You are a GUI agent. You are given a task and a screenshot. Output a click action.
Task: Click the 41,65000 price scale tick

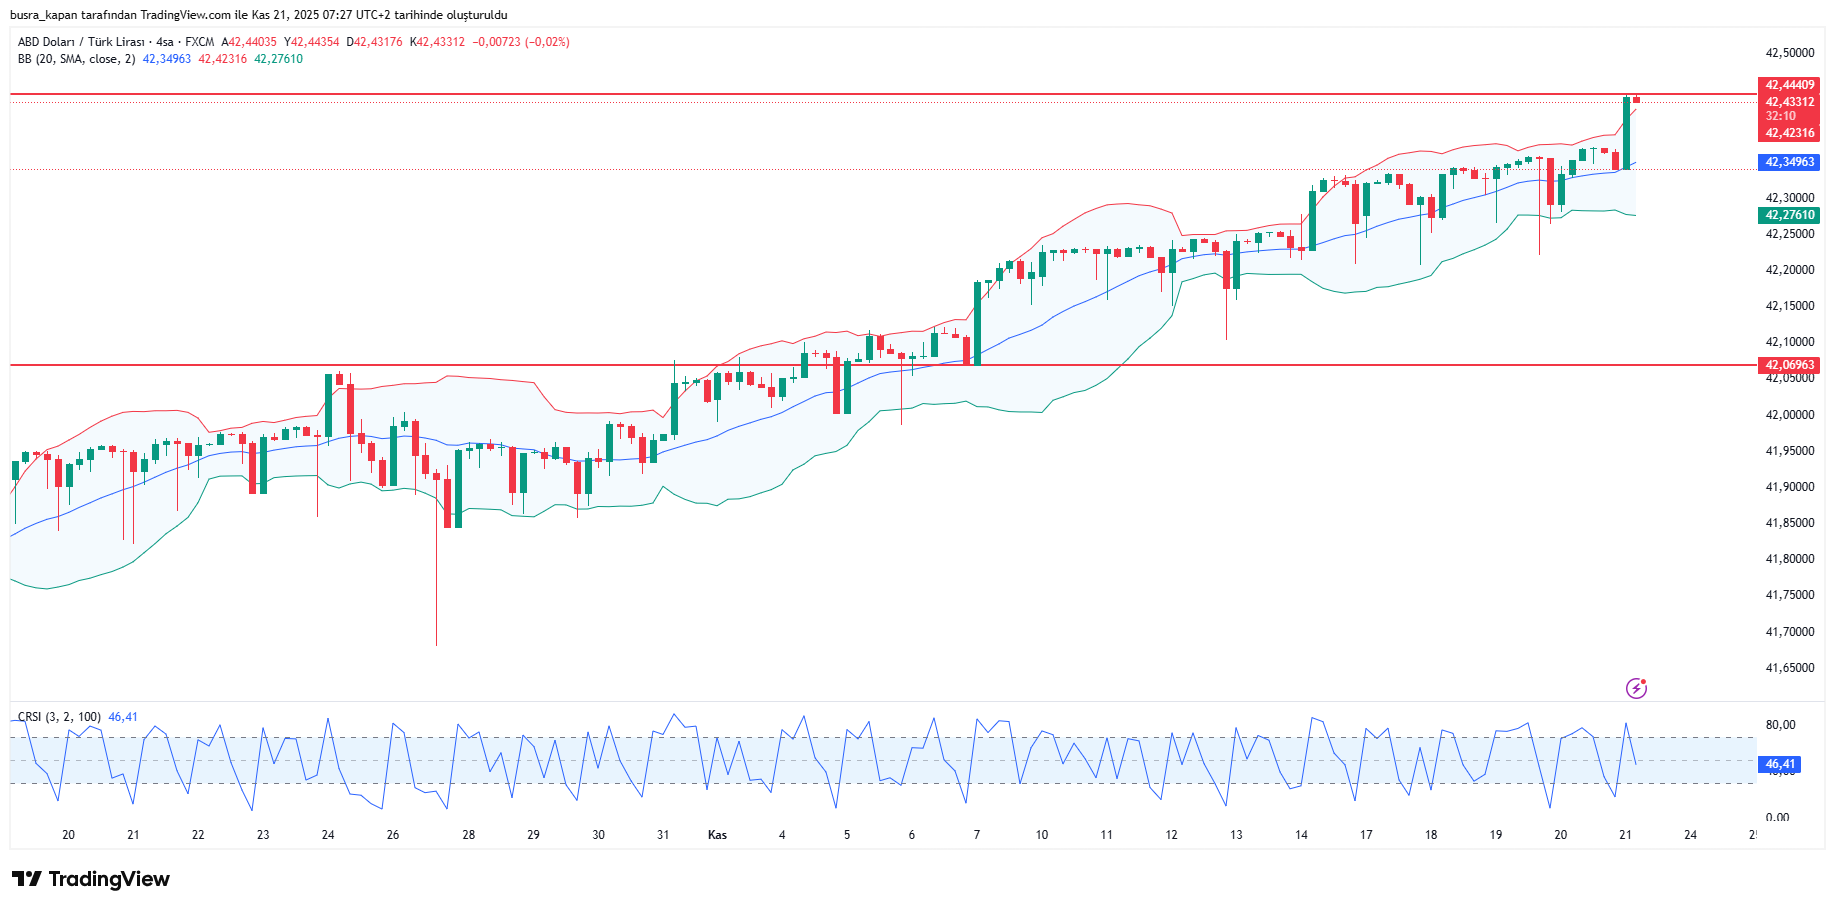tap(1789, 668)
